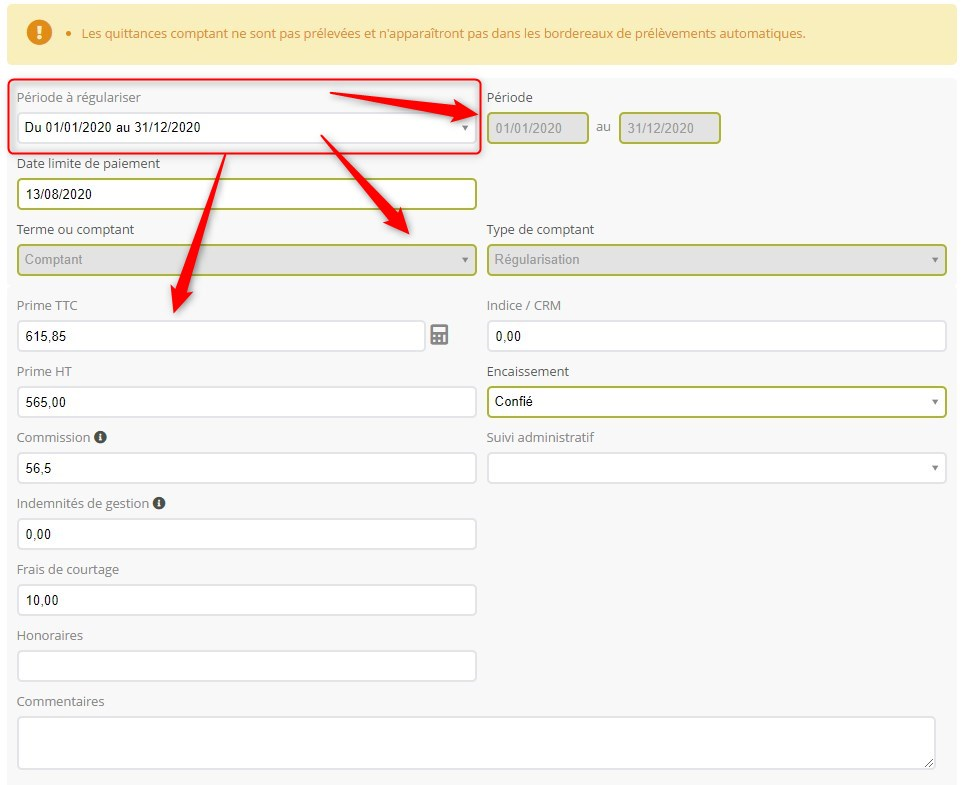Click the Indice / CRM field

click(715, 337)
